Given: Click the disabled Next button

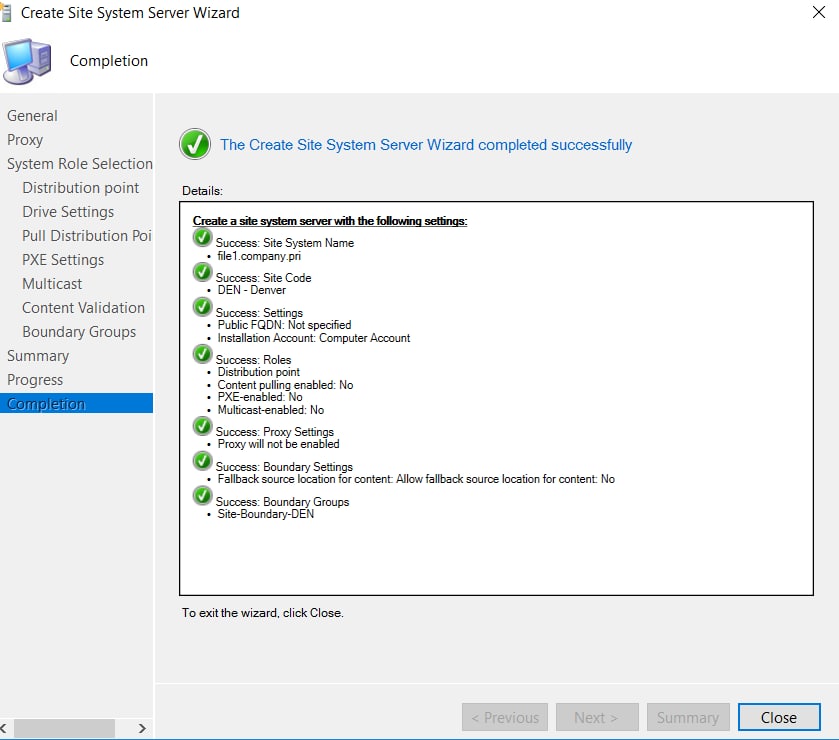Looking at the screenshot, I should (x=597, y=717).
